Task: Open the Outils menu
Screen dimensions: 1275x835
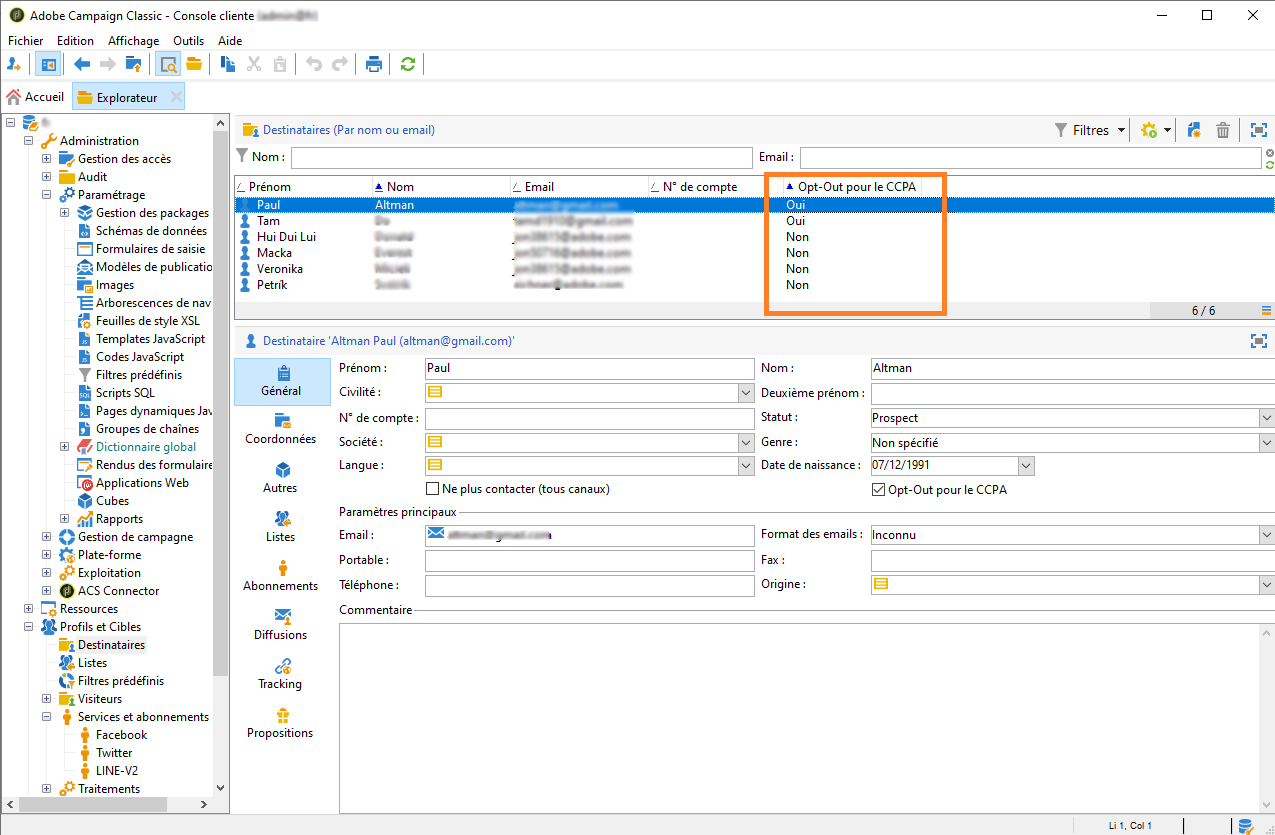Action: [188, 41]
